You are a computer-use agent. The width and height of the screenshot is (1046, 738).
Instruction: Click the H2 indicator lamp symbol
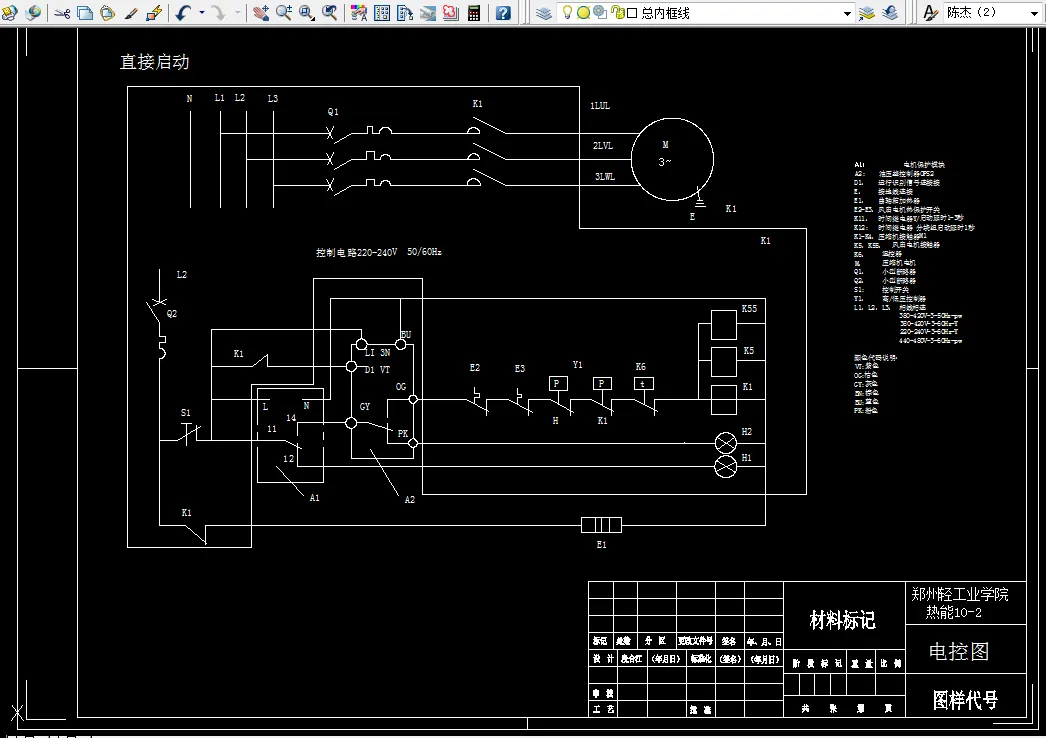coord(726,443)
